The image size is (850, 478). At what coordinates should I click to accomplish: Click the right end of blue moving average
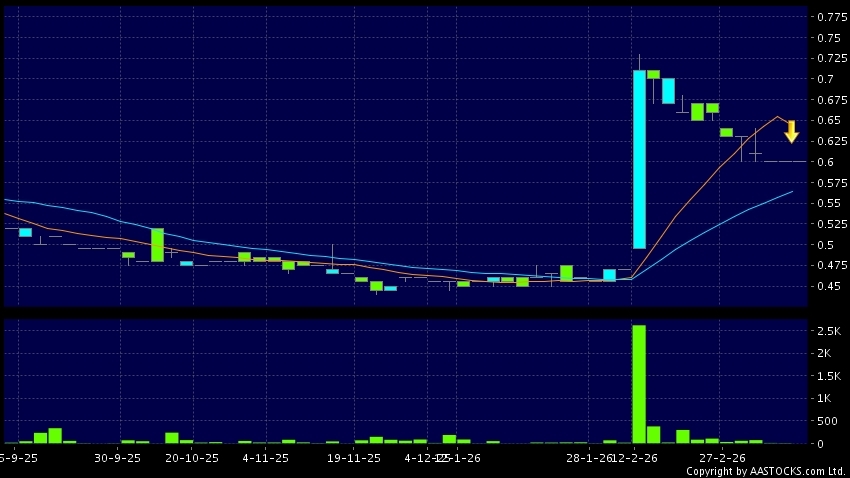[792, 191]
